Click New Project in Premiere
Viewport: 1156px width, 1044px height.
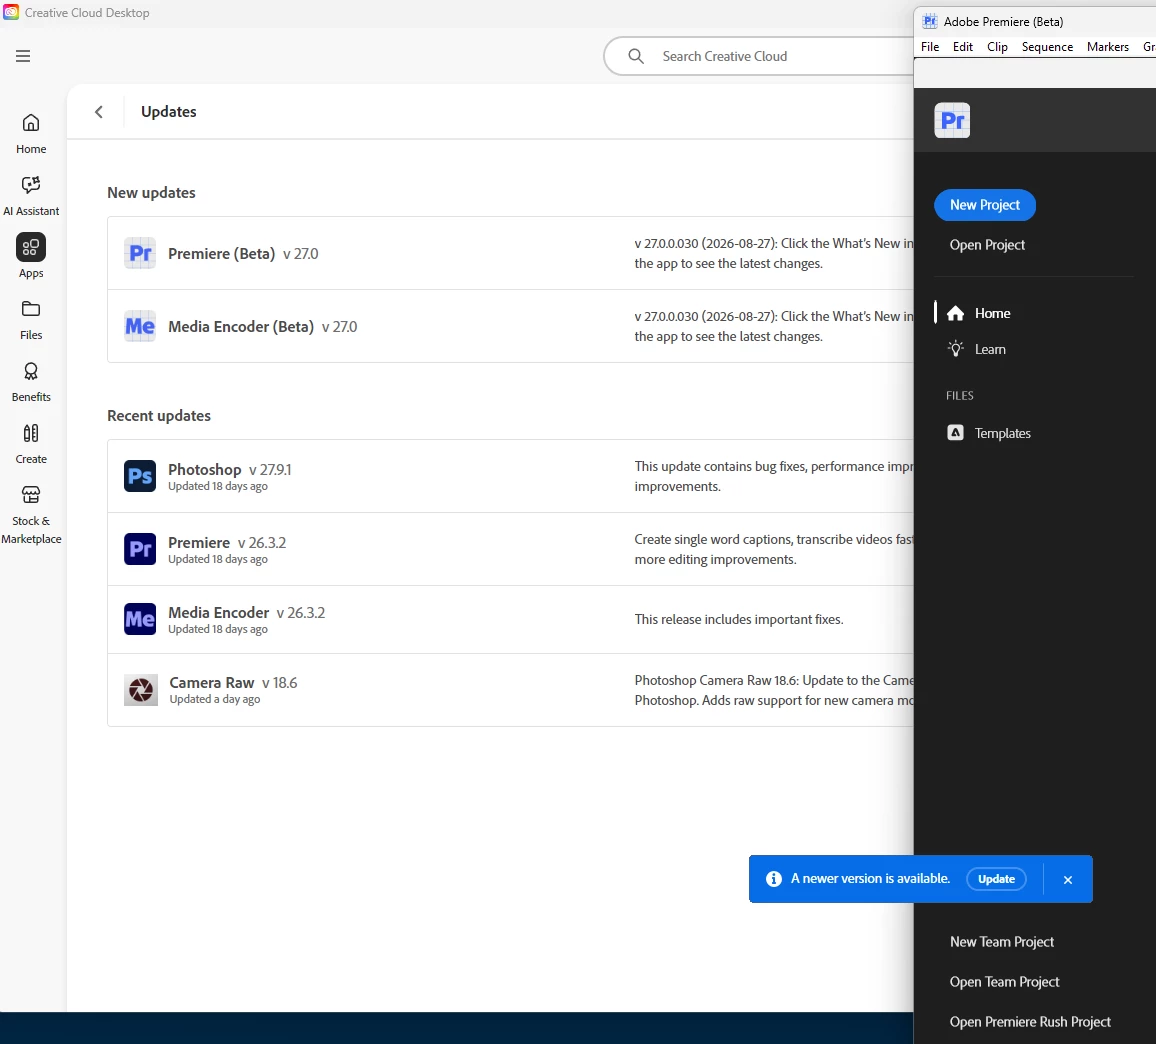click(x=985, y=205)
